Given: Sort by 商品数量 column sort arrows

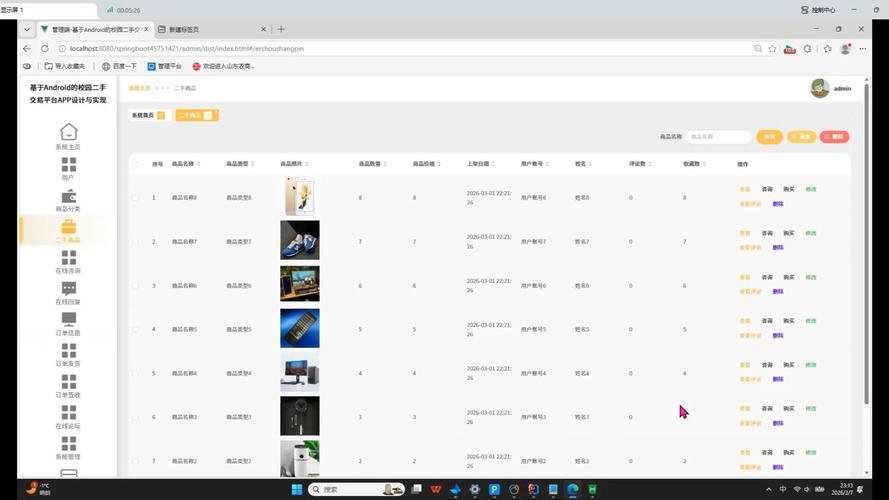Looking at the screenshot, I should pyautogui.click(x=385, y=164).
